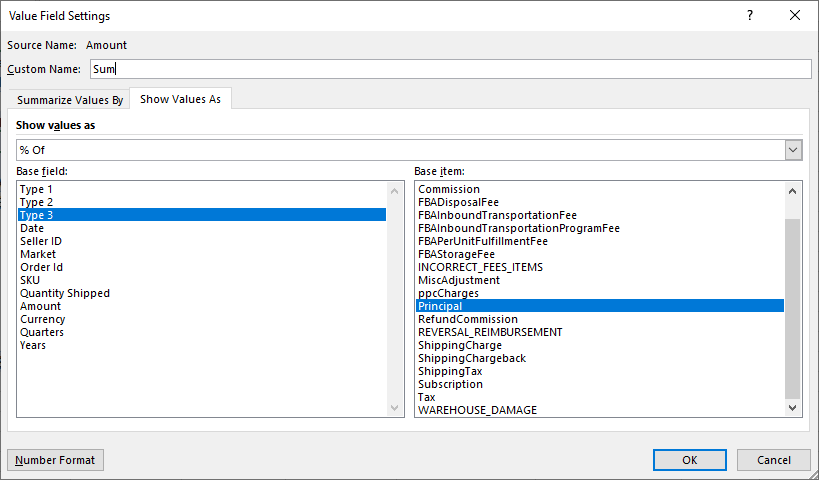Select FBAInboundTransportationFee base item
The height and width of the screenshot is (480, 819).
point(600,215)
